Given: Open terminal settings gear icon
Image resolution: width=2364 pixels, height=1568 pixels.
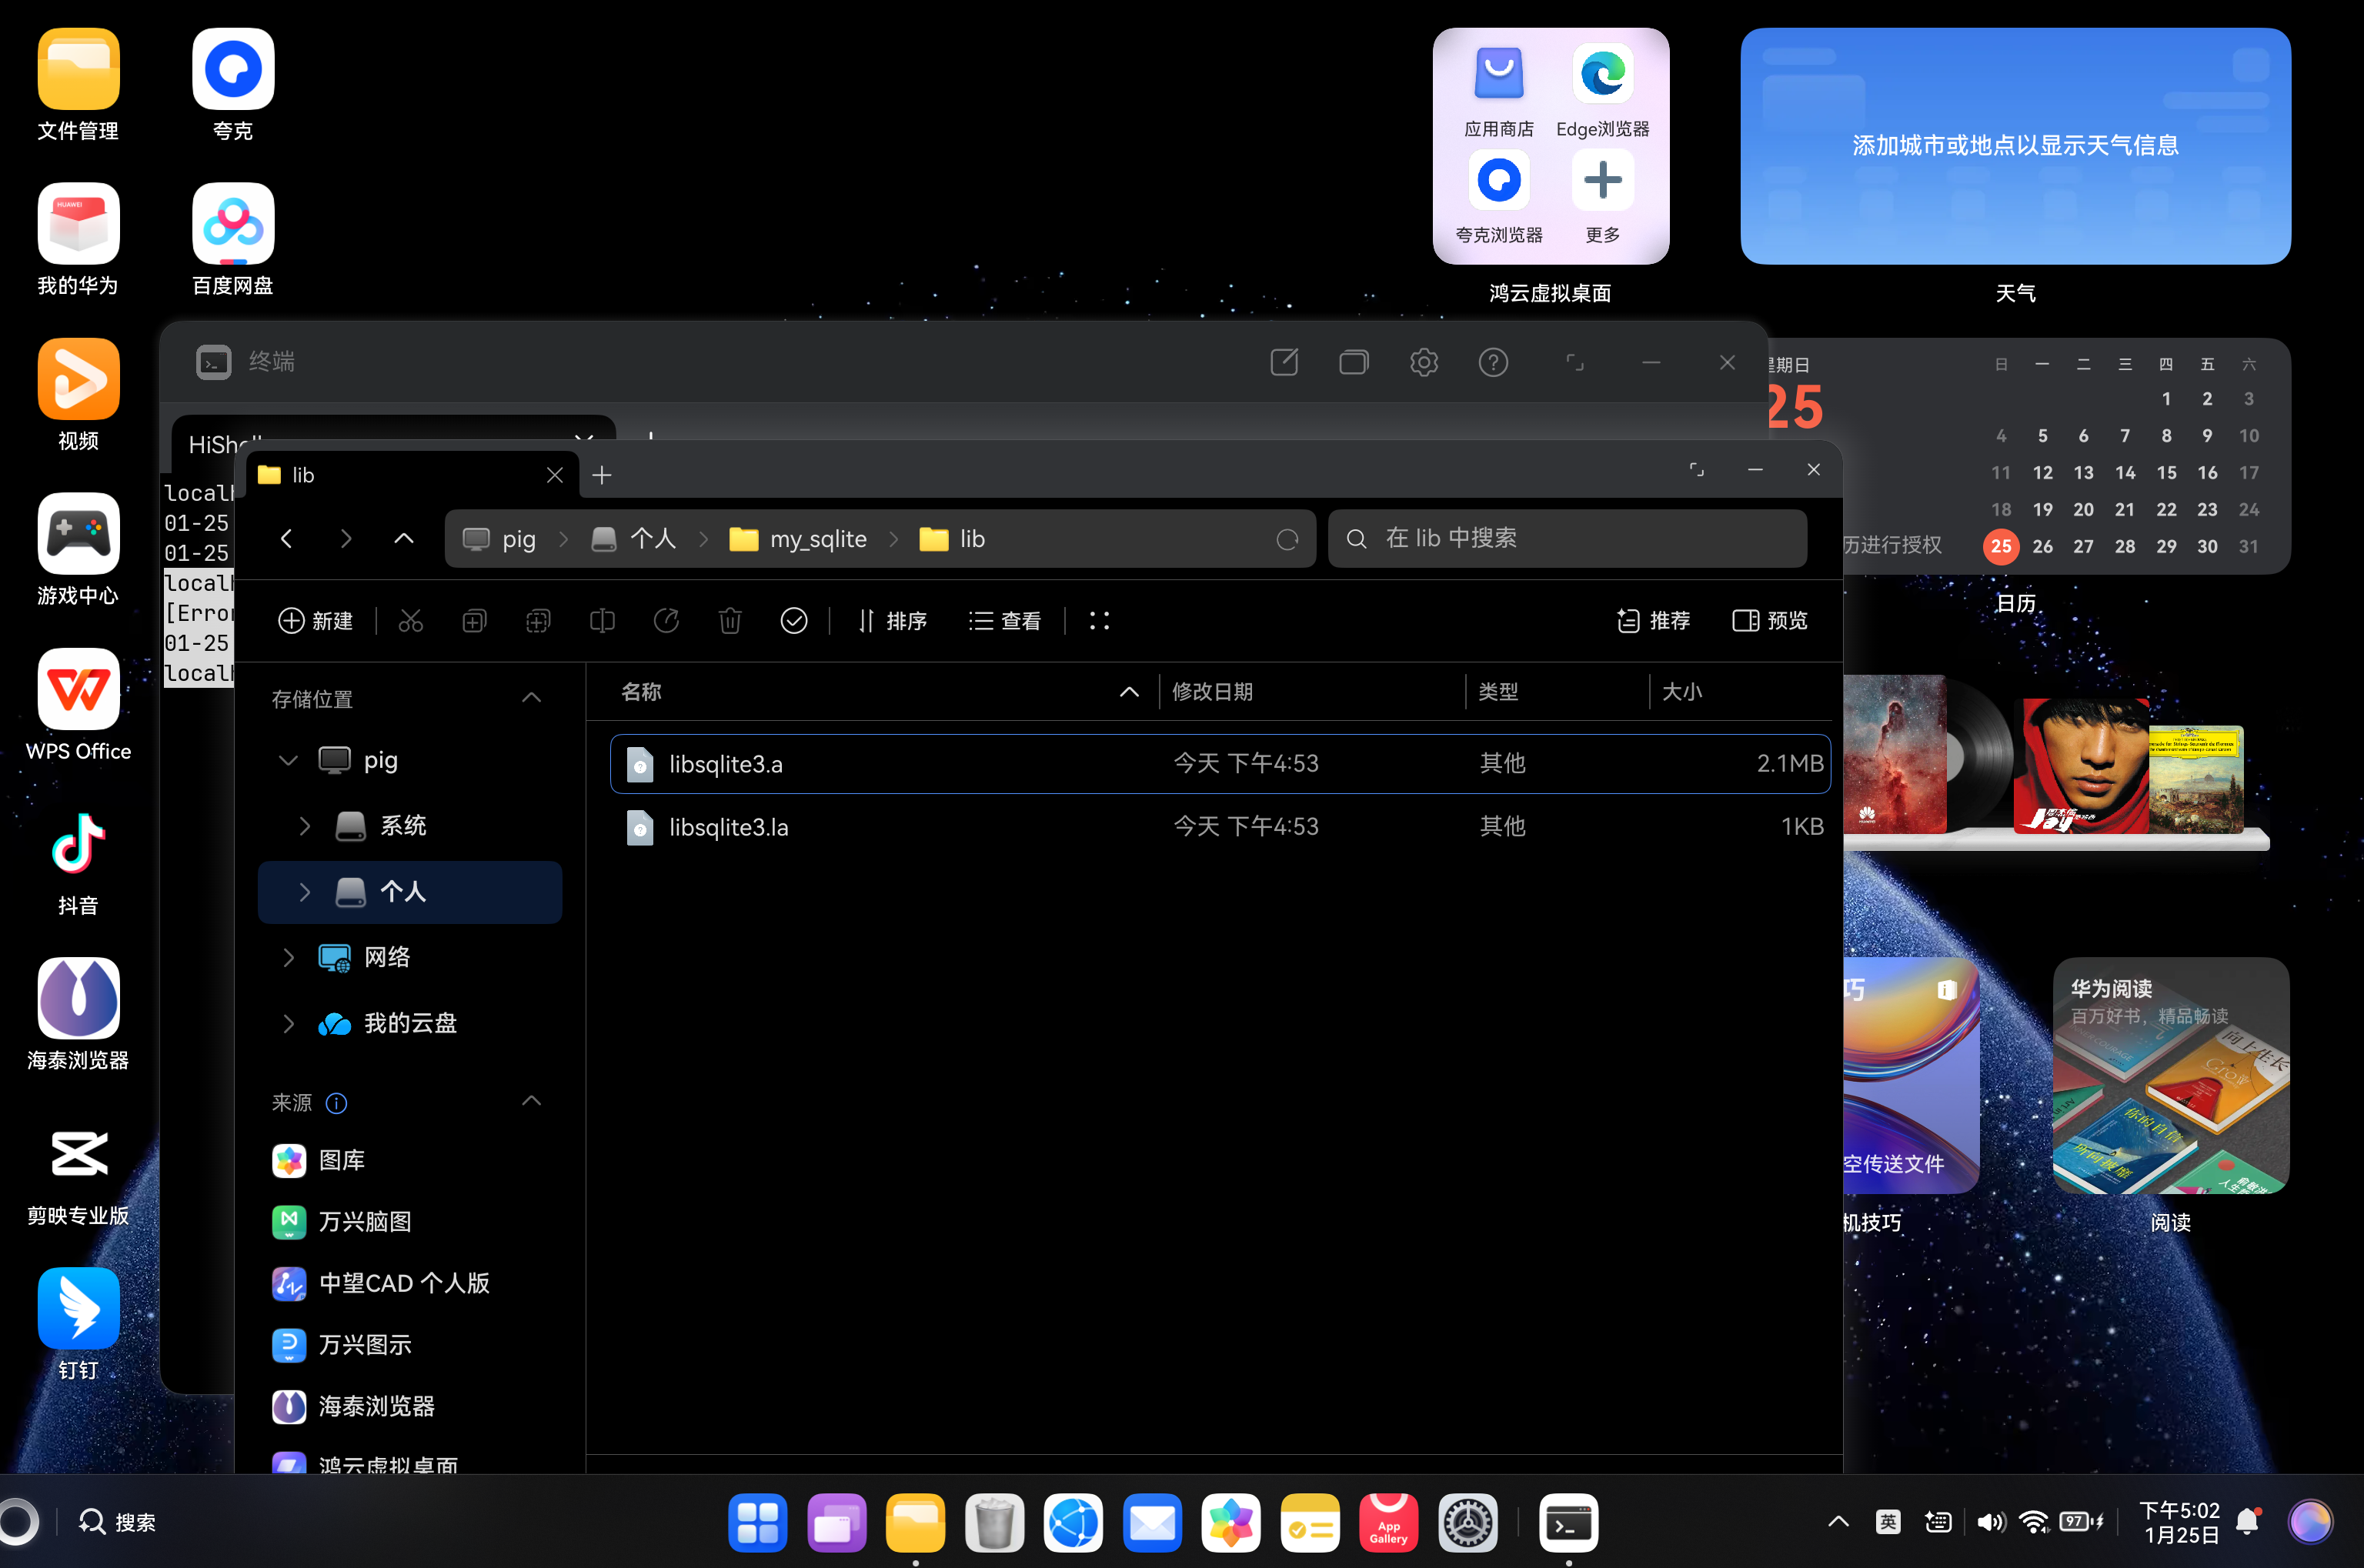Looking at the screenshot, I should (1424, 362).
